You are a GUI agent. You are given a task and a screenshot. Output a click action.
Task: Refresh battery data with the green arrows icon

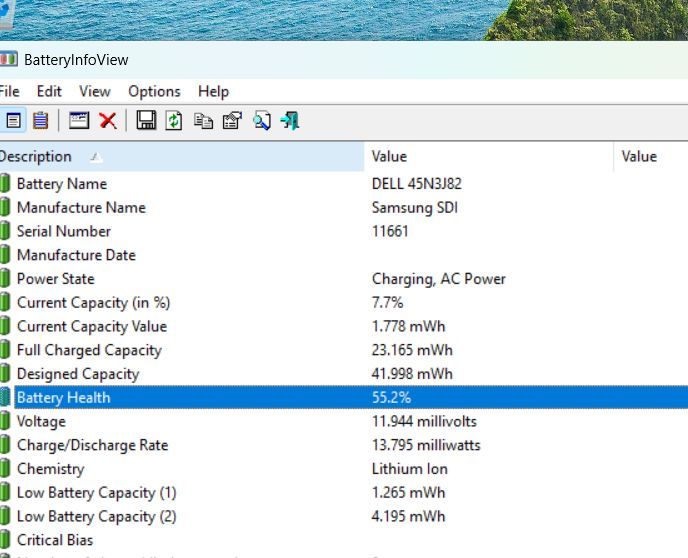174,121
